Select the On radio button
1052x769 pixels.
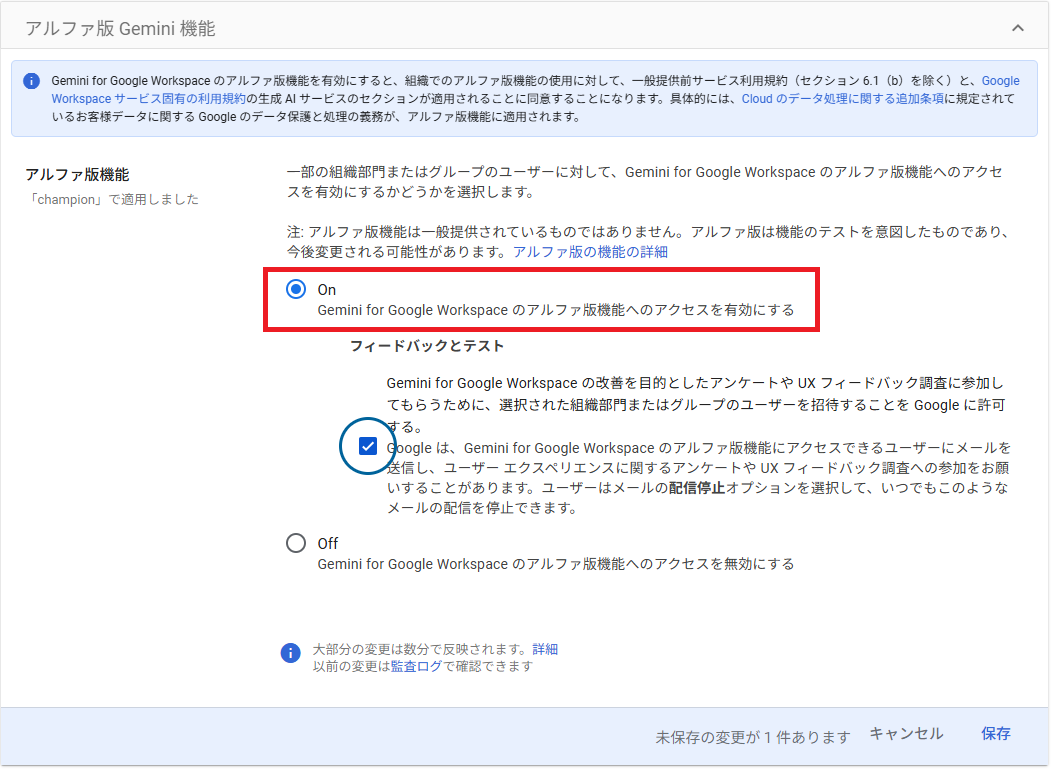coord(296,289)
